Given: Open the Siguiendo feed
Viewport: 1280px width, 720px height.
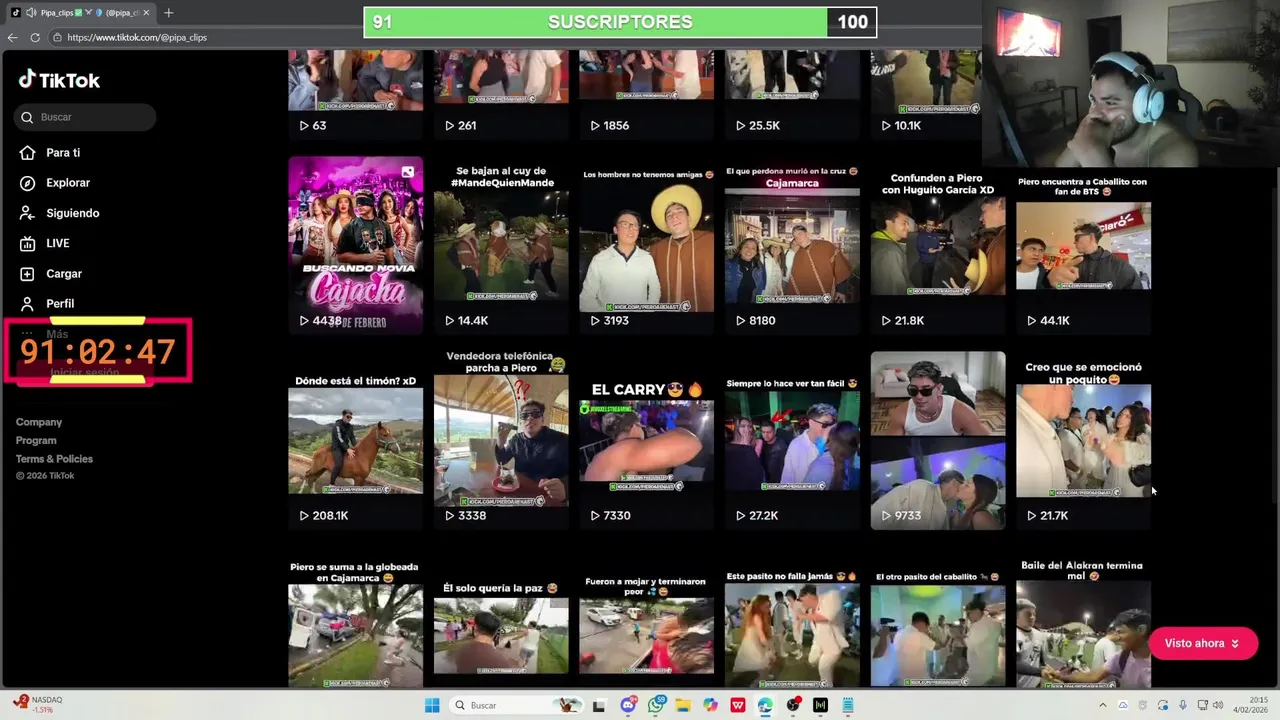Looking at the screenshot, I should click(72, 213).
